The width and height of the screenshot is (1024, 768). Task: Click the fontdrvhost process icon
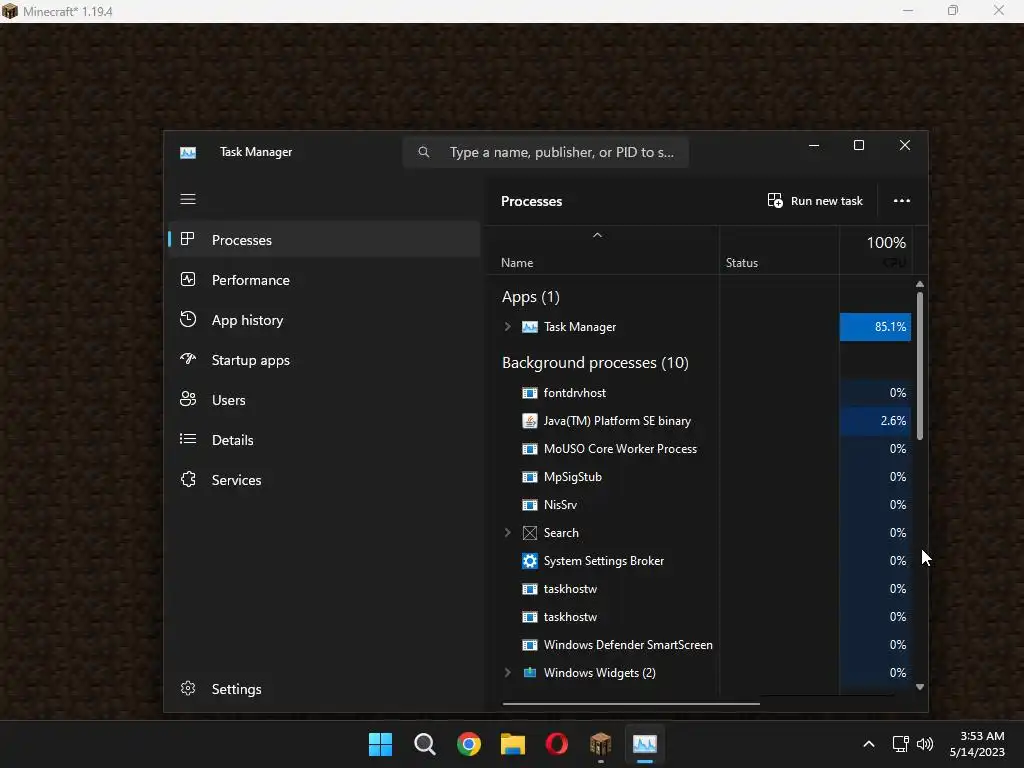(530, 392)
